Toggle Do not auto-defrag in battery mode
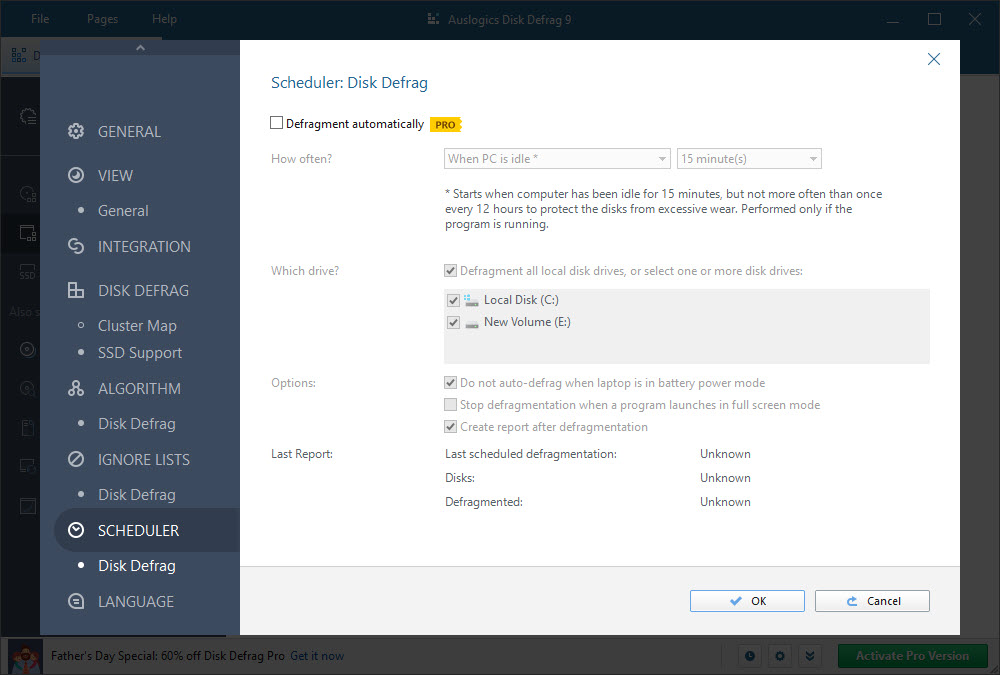This screenshot has height=675, width=1000. tap(450, 383)
